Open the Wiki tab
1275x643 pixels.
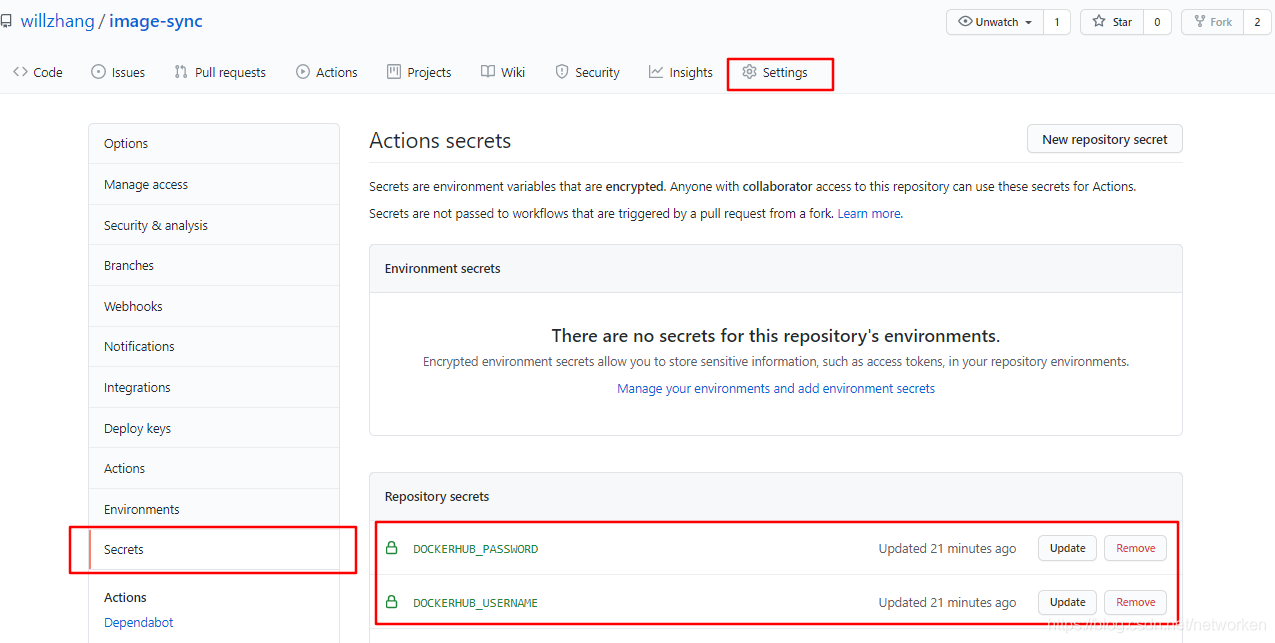[x=503, y=72]
